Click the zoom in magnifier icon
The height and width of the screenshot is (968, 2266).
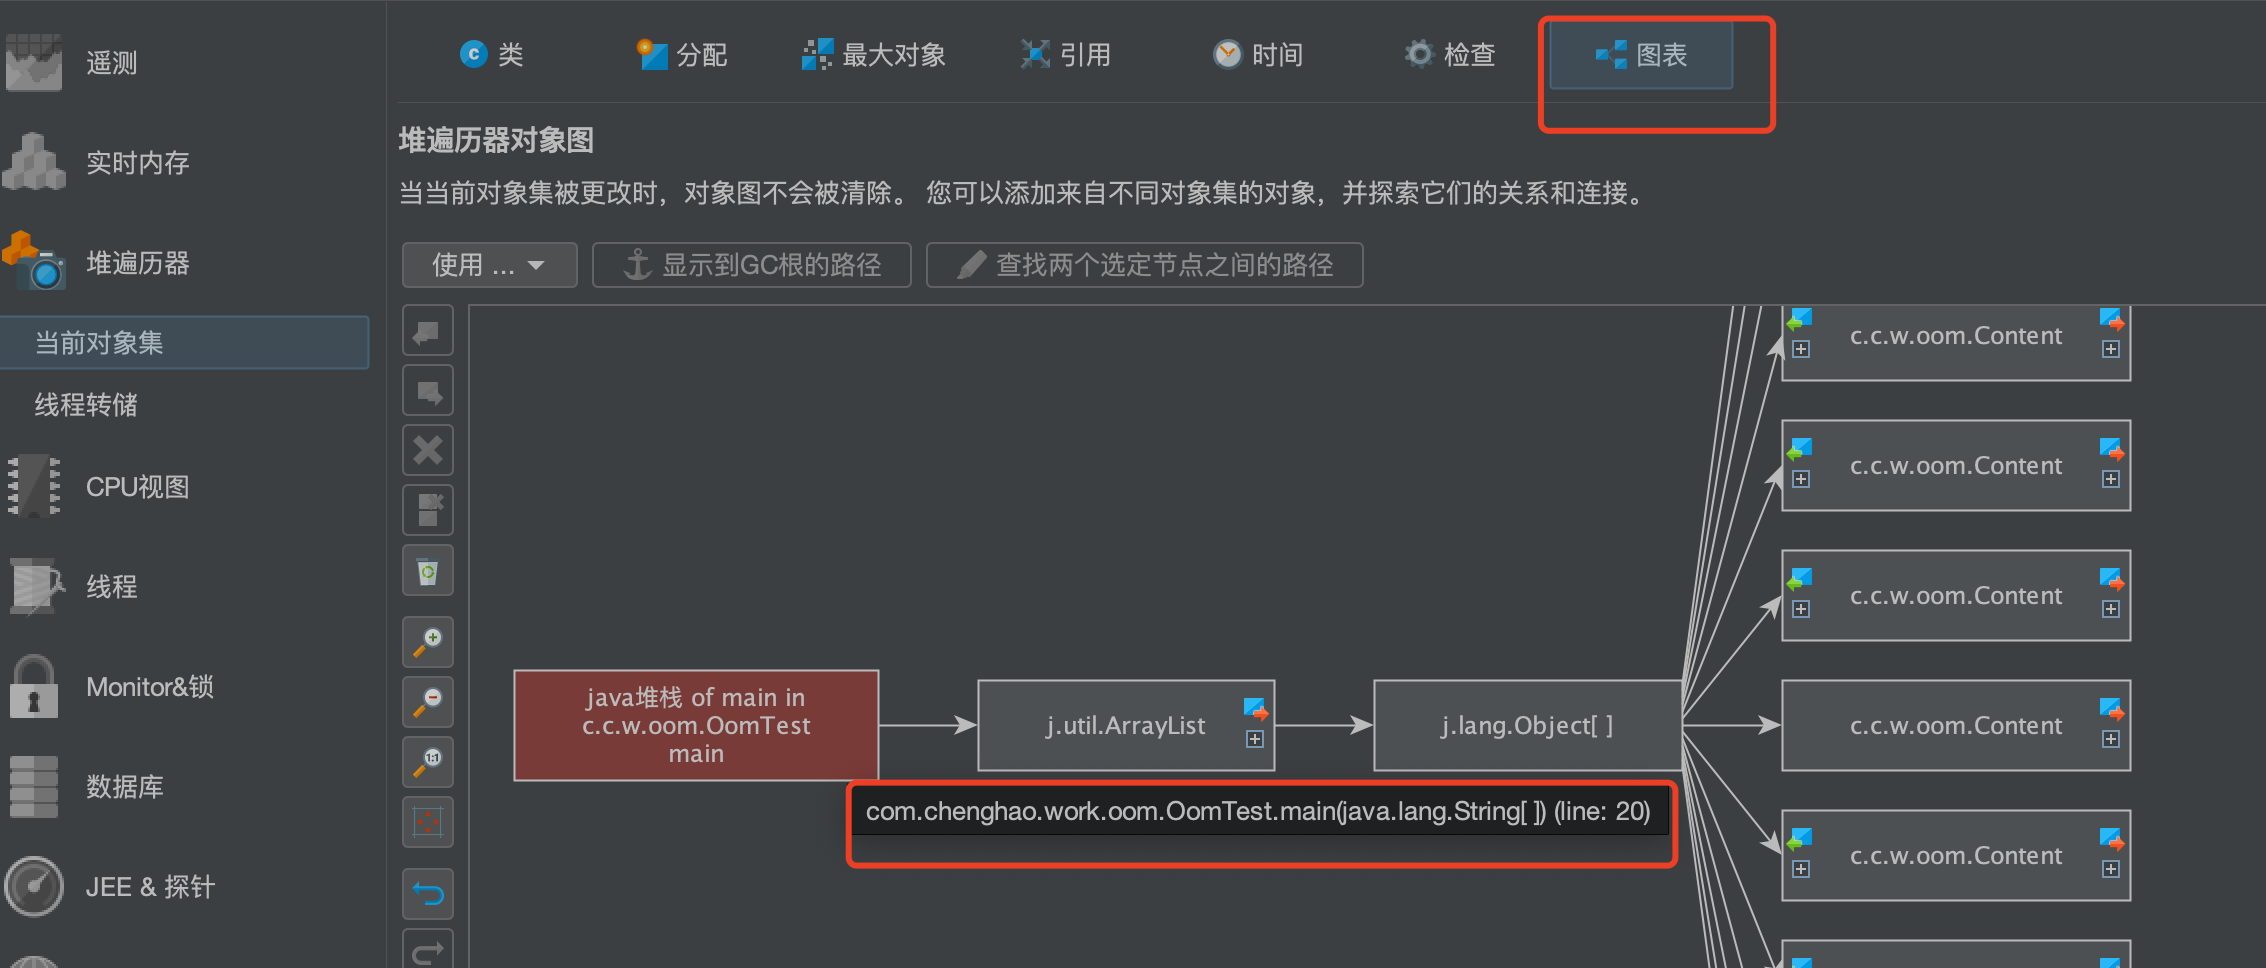pyautogui.click(x=428, y=642)
